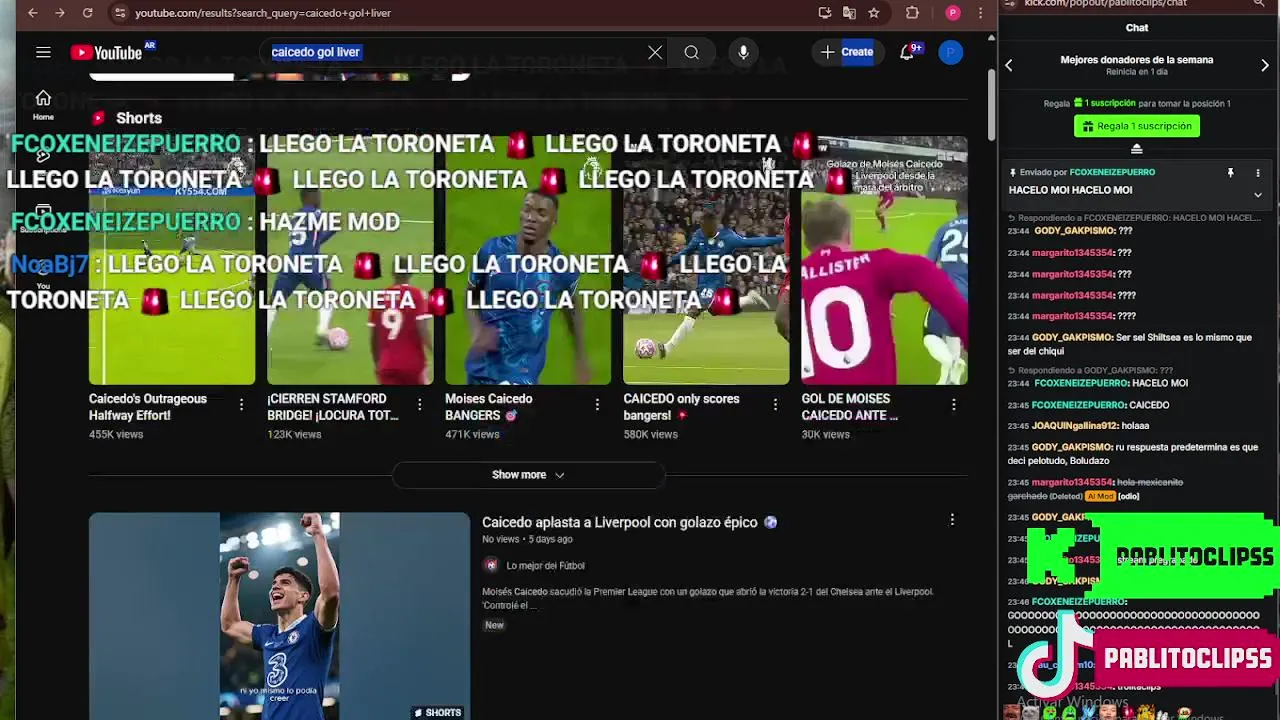Open the Chrome three-dot menu
The width and height of the screenshot is (1280, 720).
pos(981,13)
